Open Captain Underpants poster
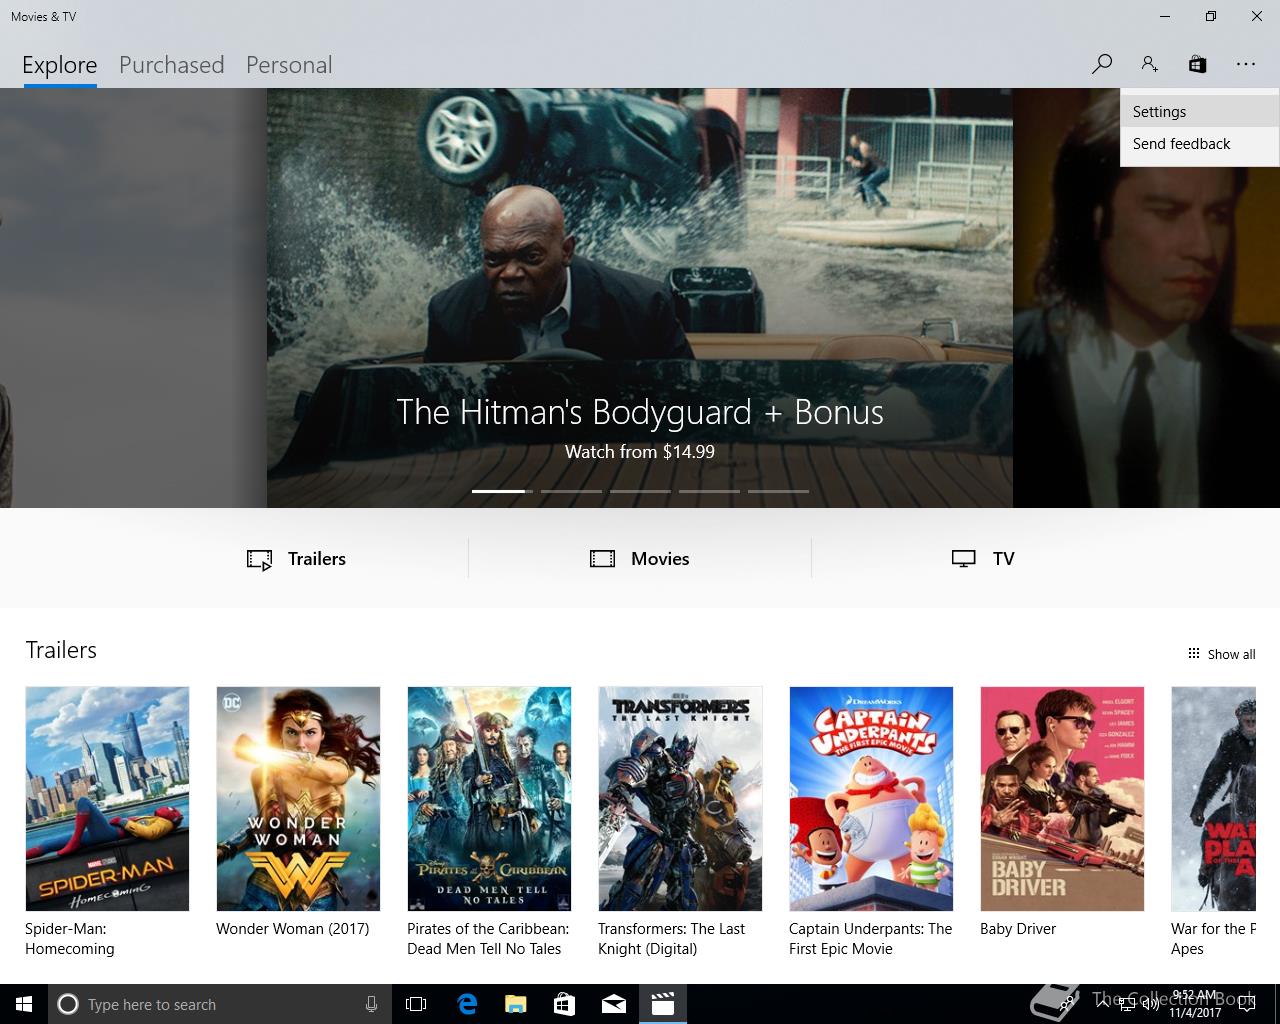This screenshot has width=1280, height=1024. [x=871, y=799]
